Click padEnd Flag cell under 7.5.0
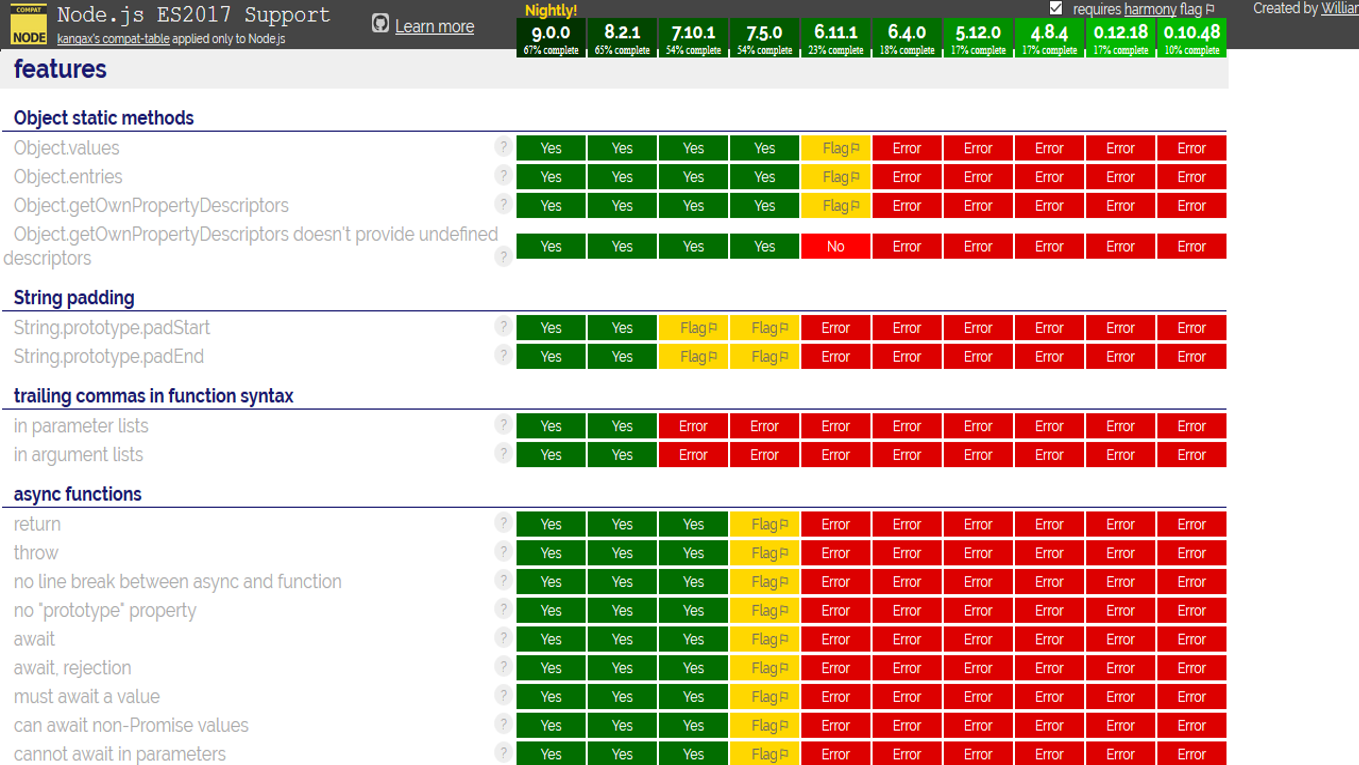 pos(764,357)
